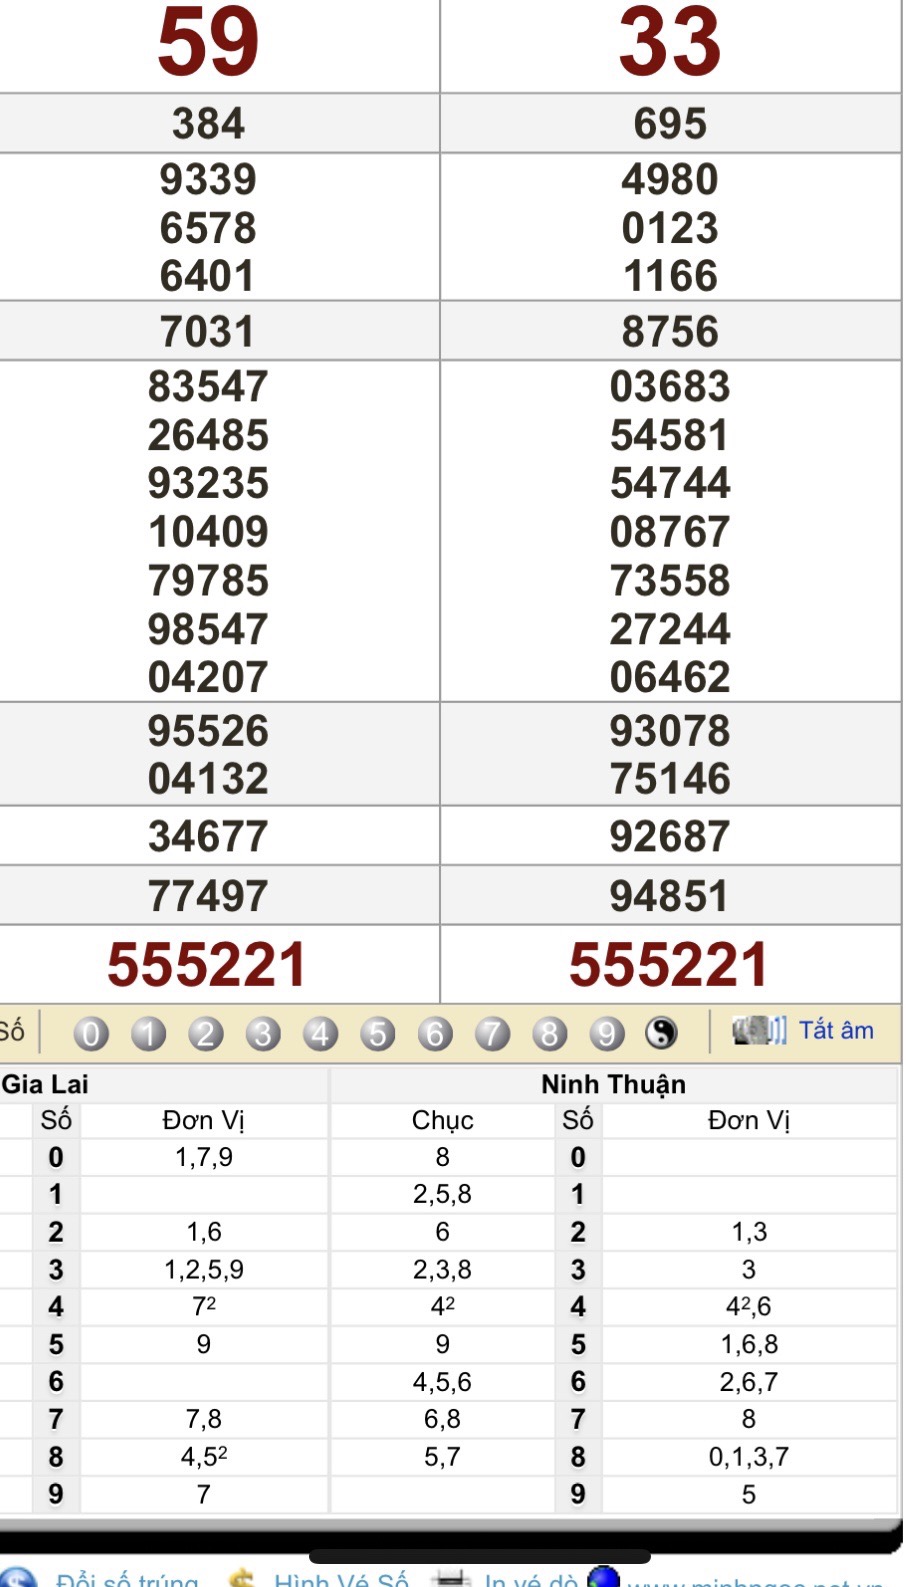Open the Đổi số trúng link
906x1587 pixels.
(127, 1579)
